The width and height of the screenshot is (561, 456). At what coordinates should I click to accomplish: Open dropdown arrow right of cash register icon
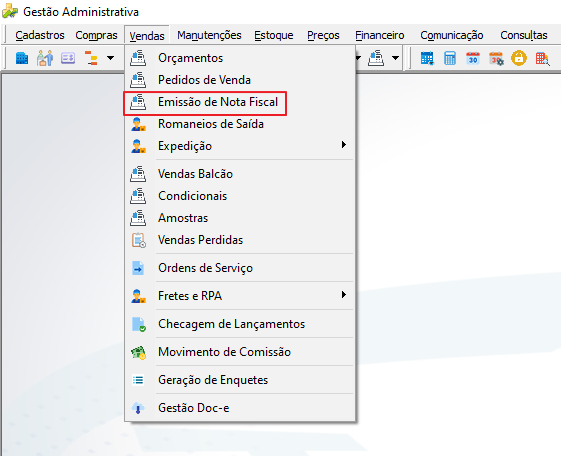point(395,58)
